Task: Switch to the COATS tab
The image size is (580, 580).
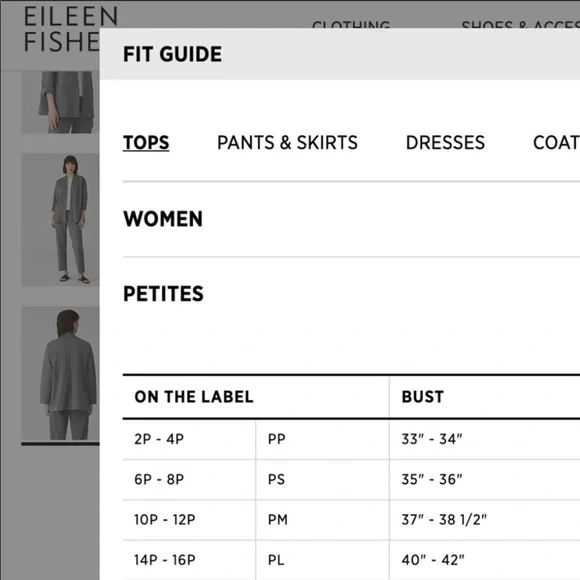Action: [x=556, y=143]
